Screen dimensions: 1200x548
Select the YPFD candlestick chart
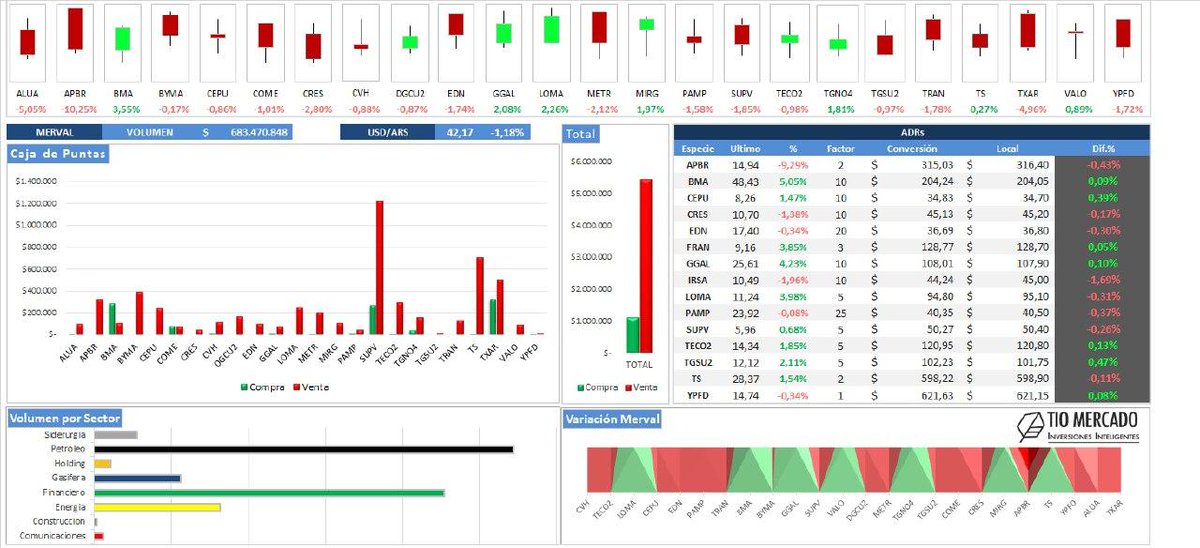pyautogui.click(x=1123, y=43)
